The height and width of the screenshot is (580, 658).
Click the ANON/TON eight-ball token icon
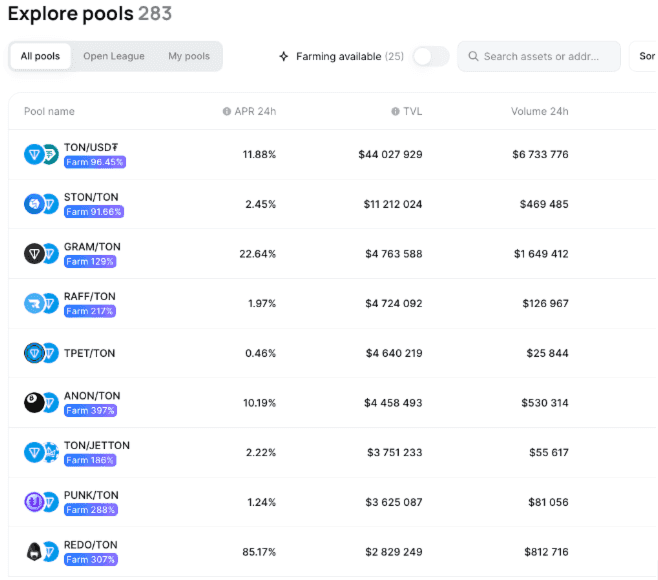(x=34, y=402)
